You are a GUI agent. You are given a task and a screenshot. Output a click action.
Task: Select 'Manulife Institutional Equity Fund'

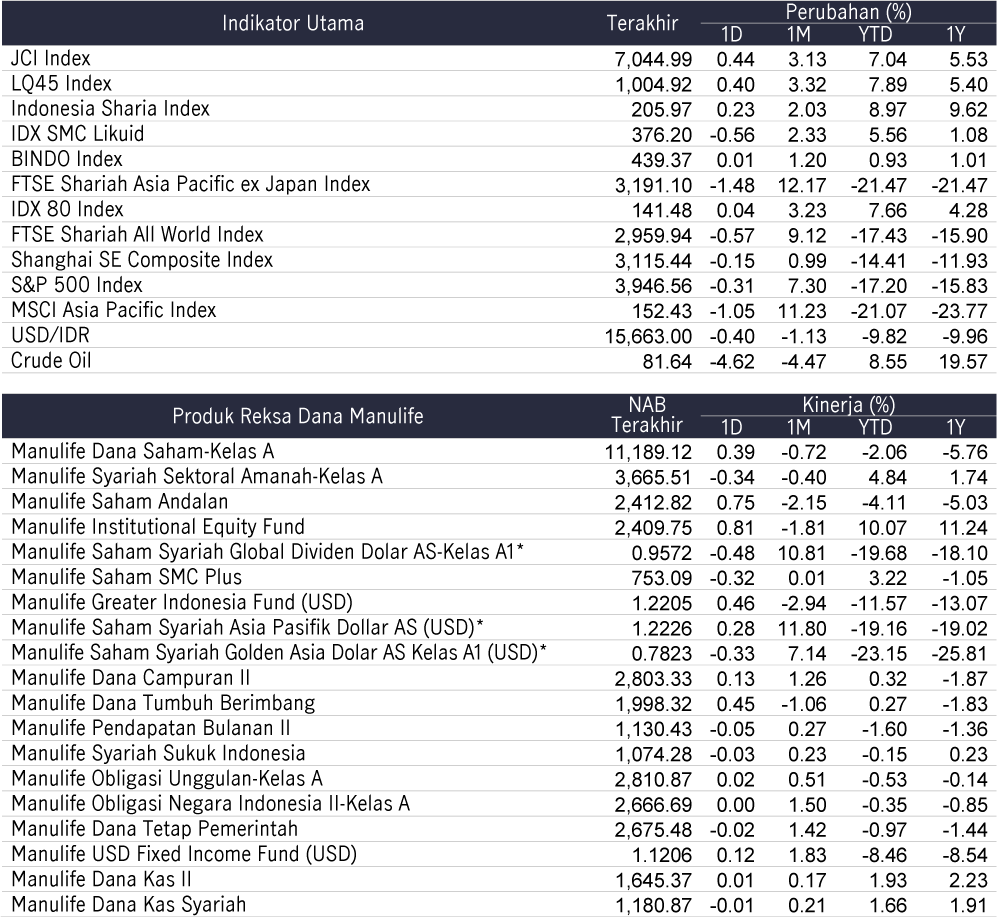[x=158, y=527]
